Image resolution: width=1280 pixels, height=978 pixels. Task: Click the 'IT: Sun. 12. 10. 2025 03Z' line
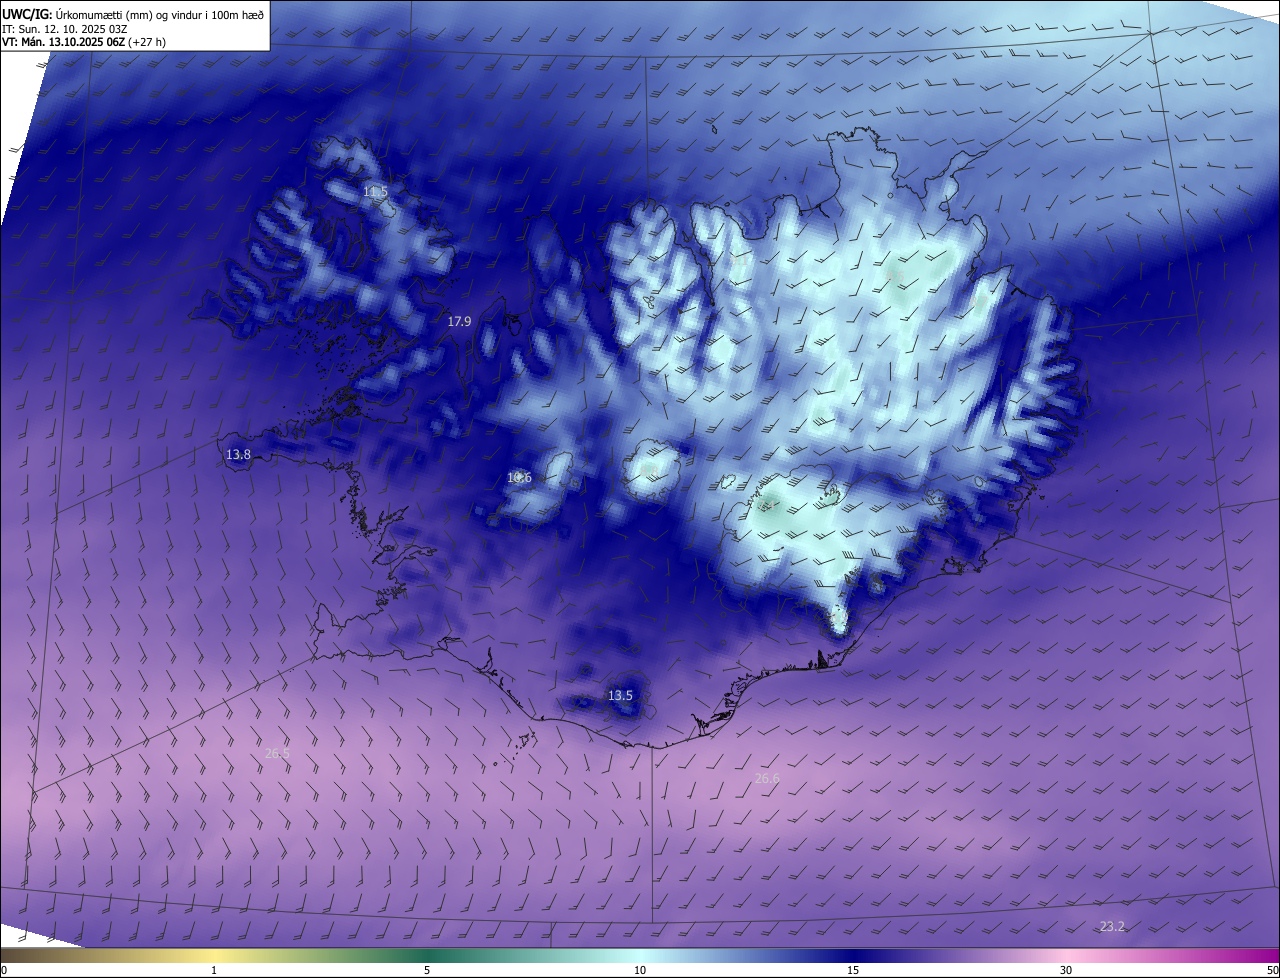(64, 29)
